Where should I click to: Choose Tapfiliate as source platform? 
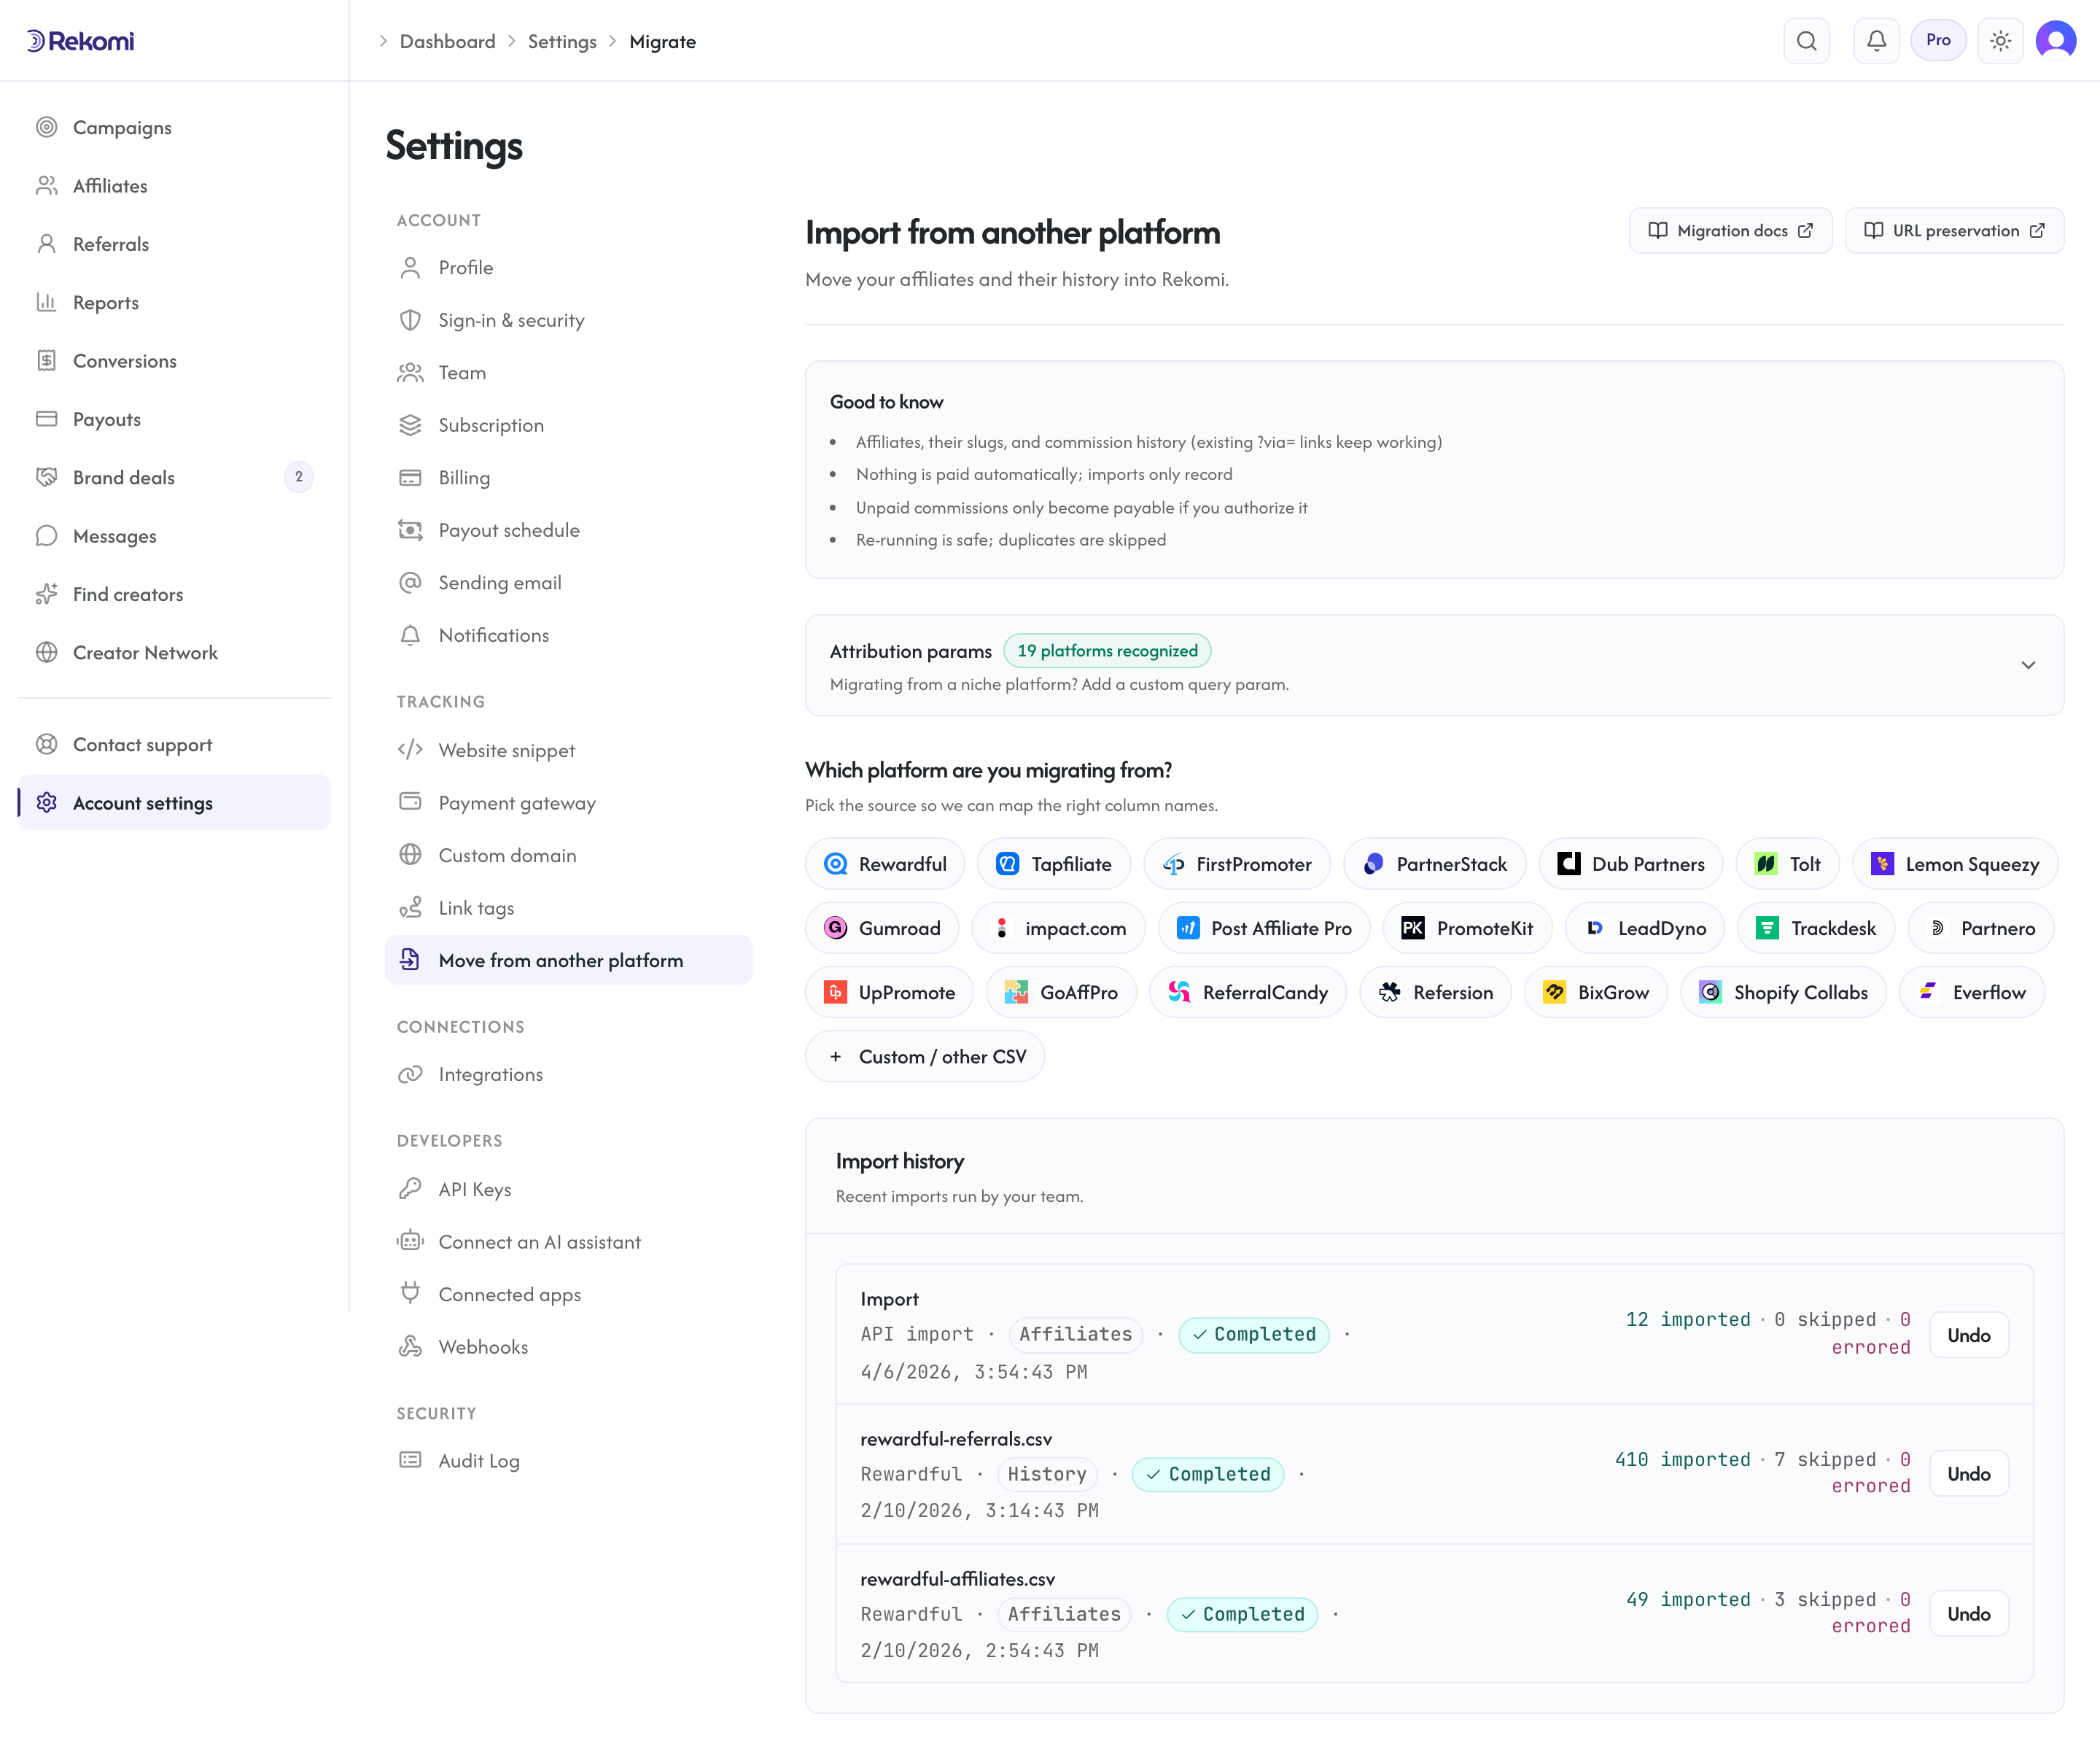point(1054,864)
